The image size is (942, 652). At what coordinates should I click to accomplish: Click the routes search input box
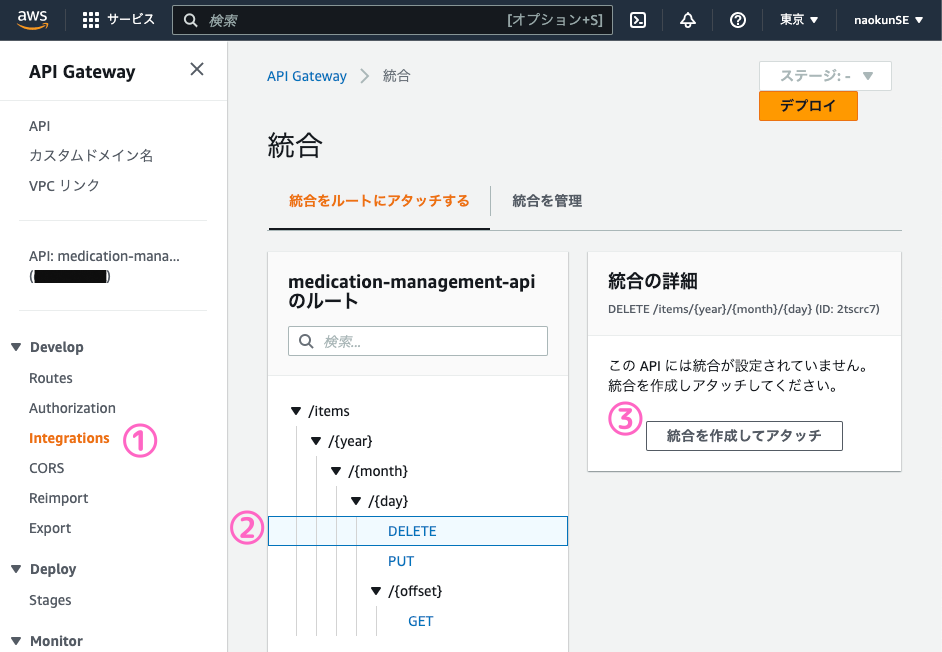[418, 341]
